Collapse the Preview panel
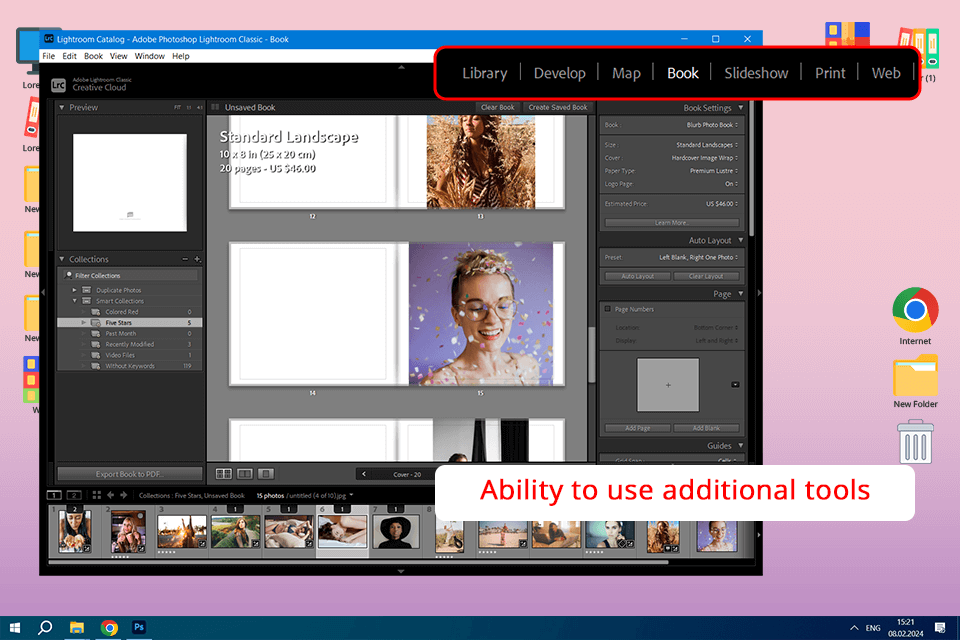This screenshot has height=640, width=960. pos(62,107)
